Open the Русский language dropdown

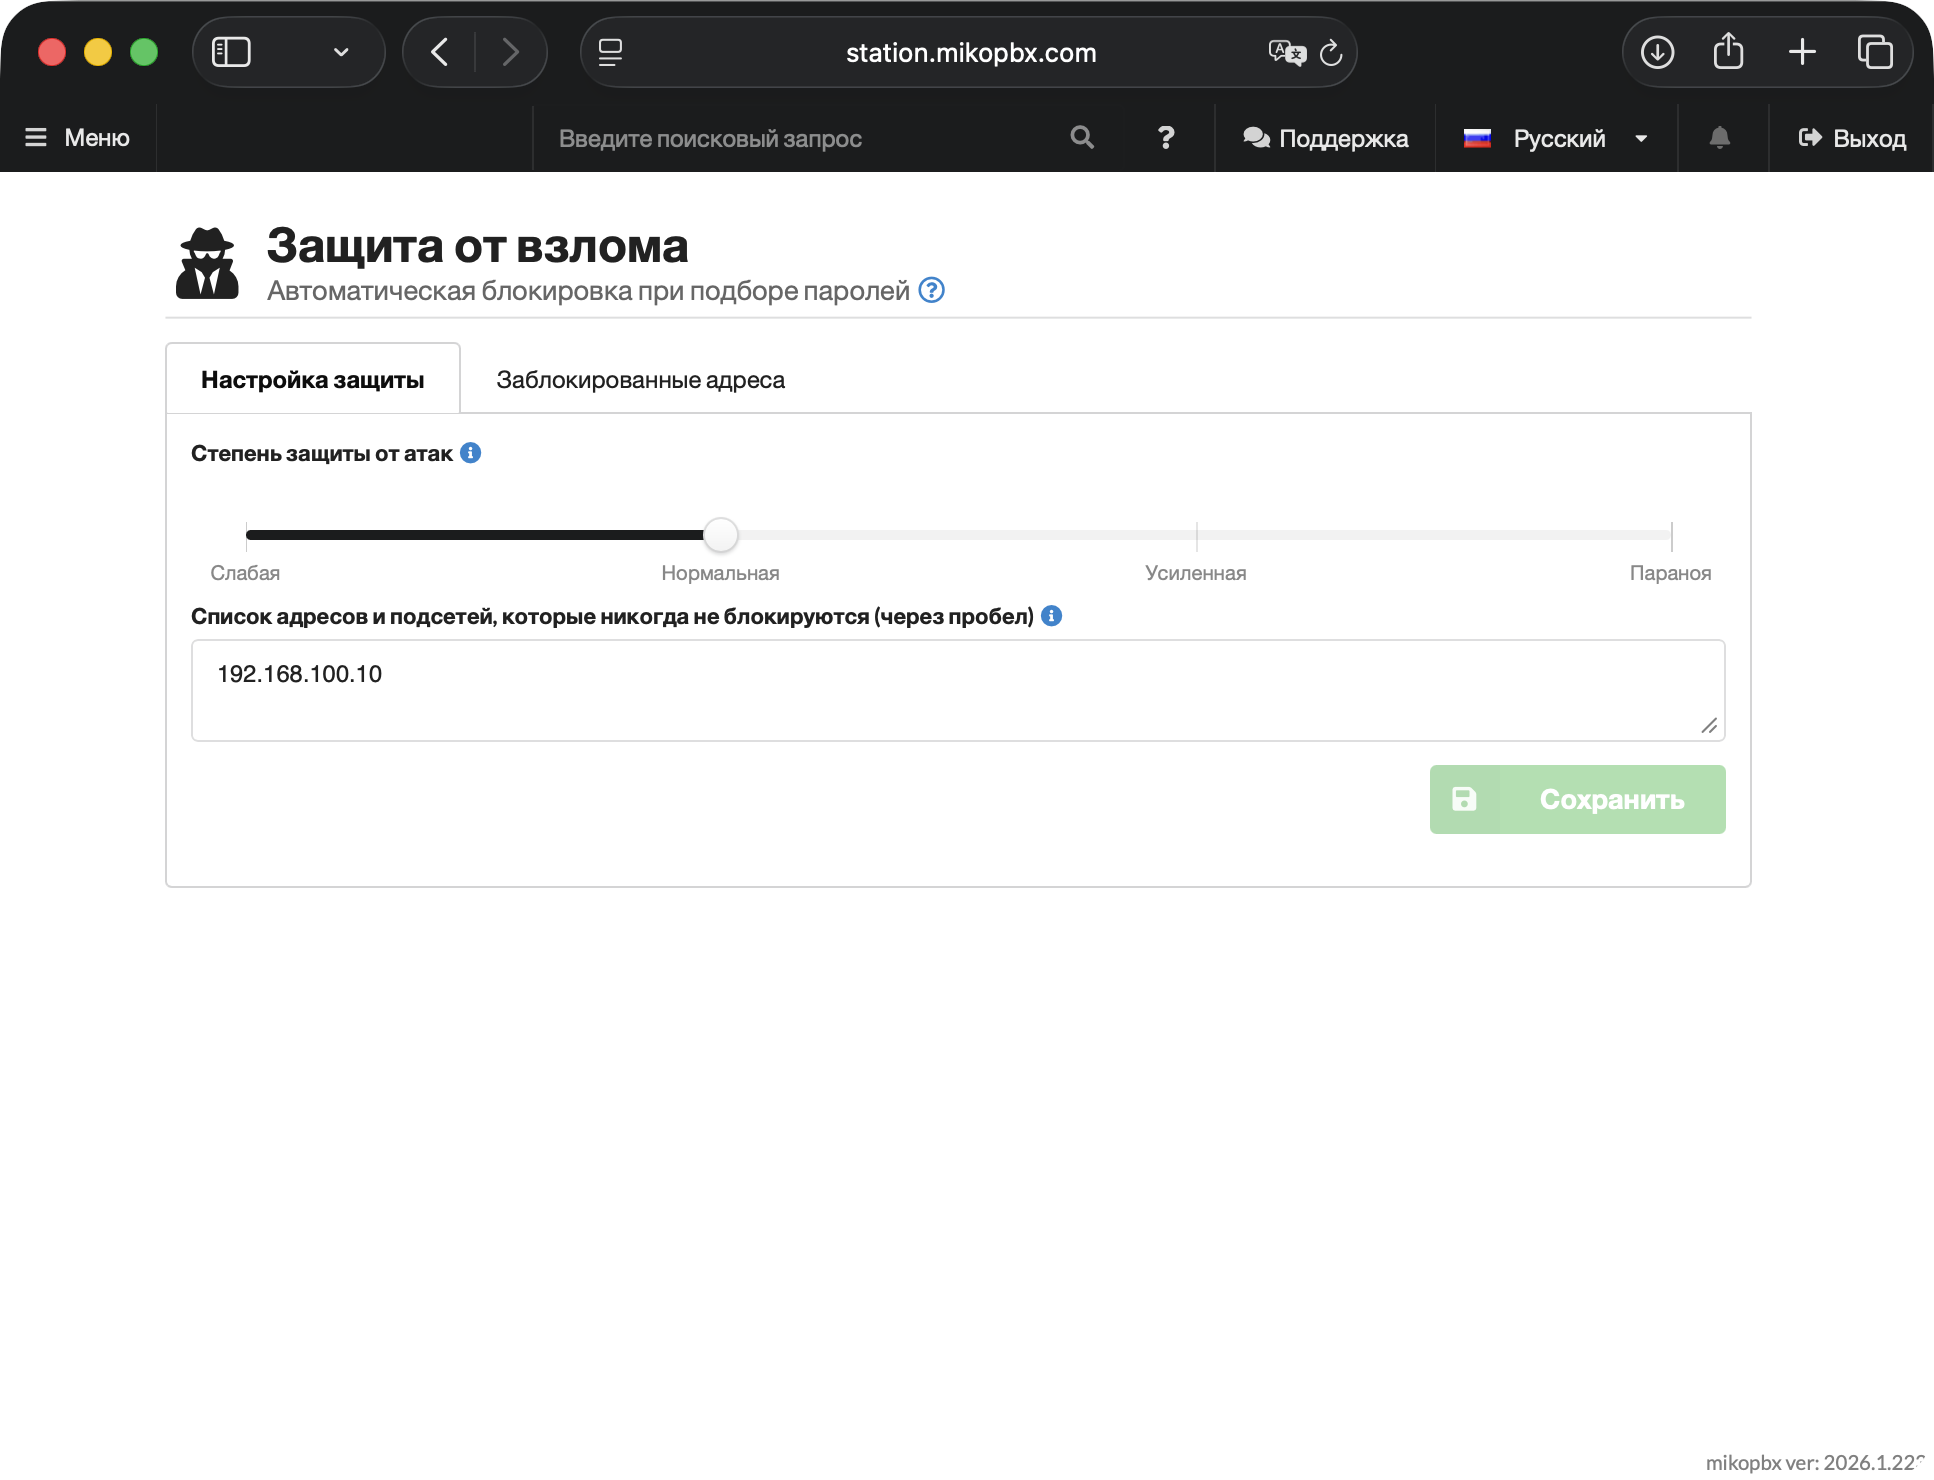[x=1556, y=138]
